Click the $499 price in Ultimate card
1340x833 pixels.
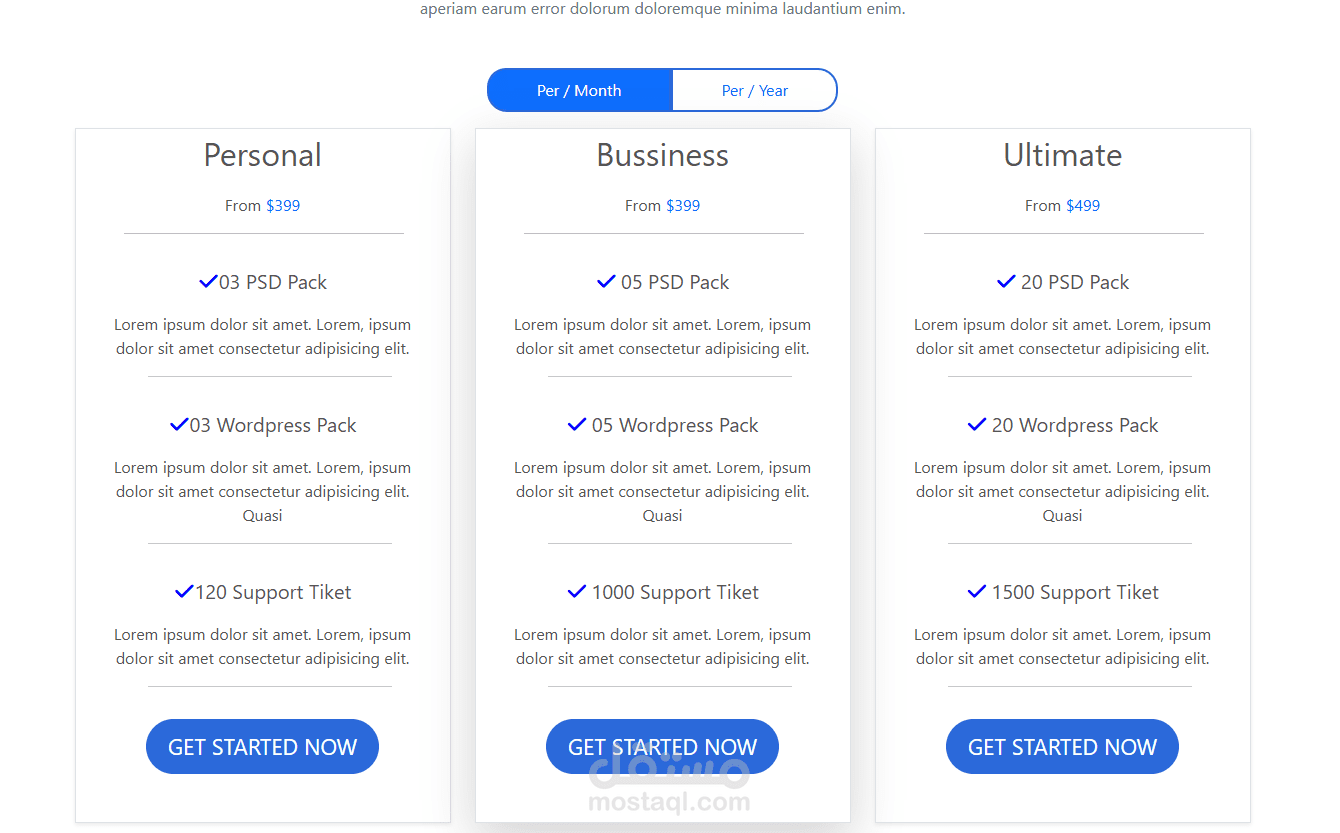coord(1083,205)
